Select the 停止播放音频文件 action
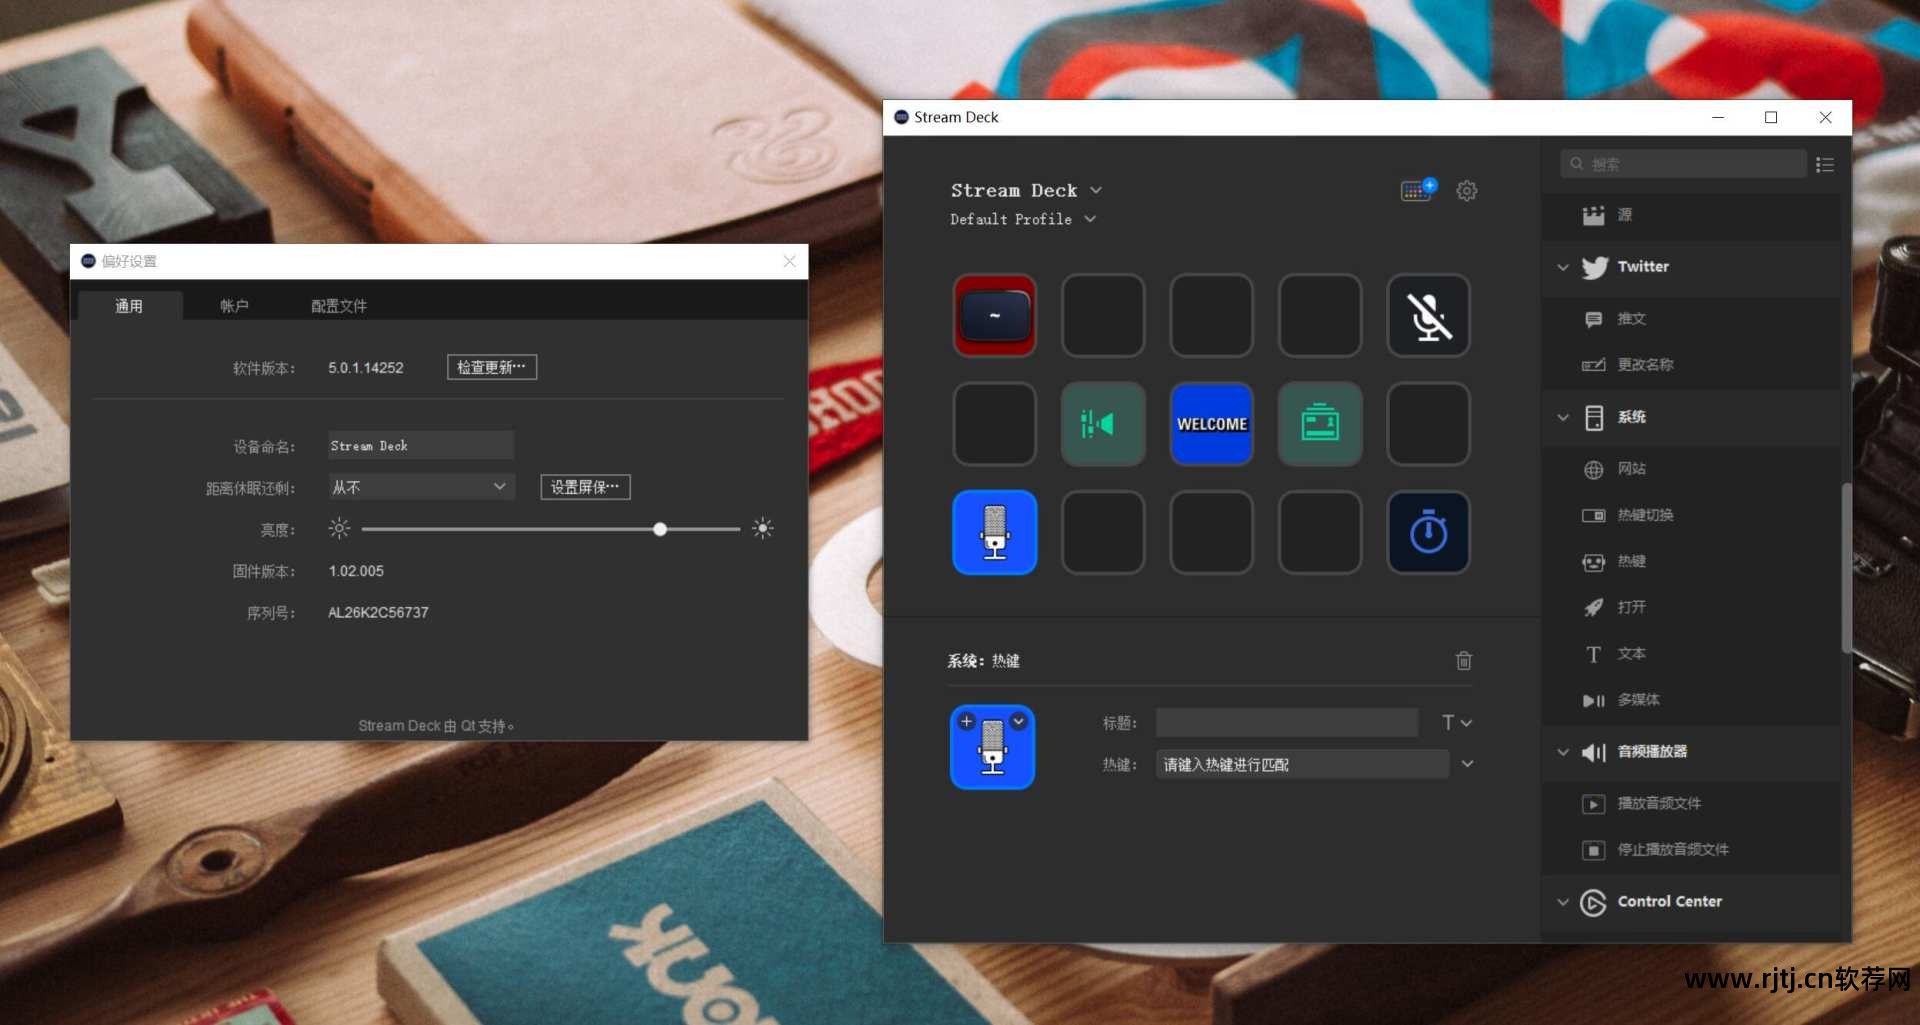Viewport: 1920px width, 1025px height. tap(1692, 850)
